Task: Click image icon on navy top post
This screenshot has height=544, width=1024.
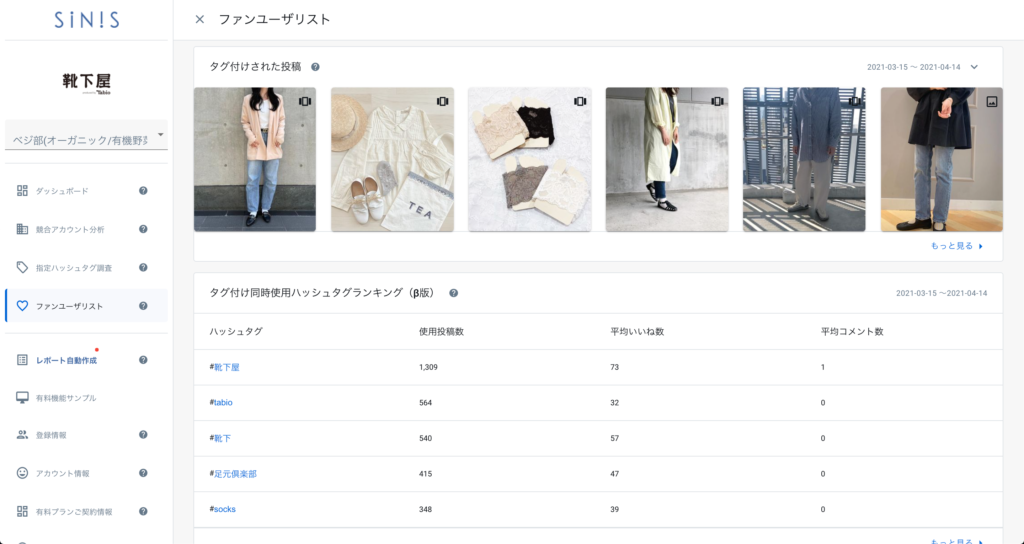Action: tap(991, 102)
